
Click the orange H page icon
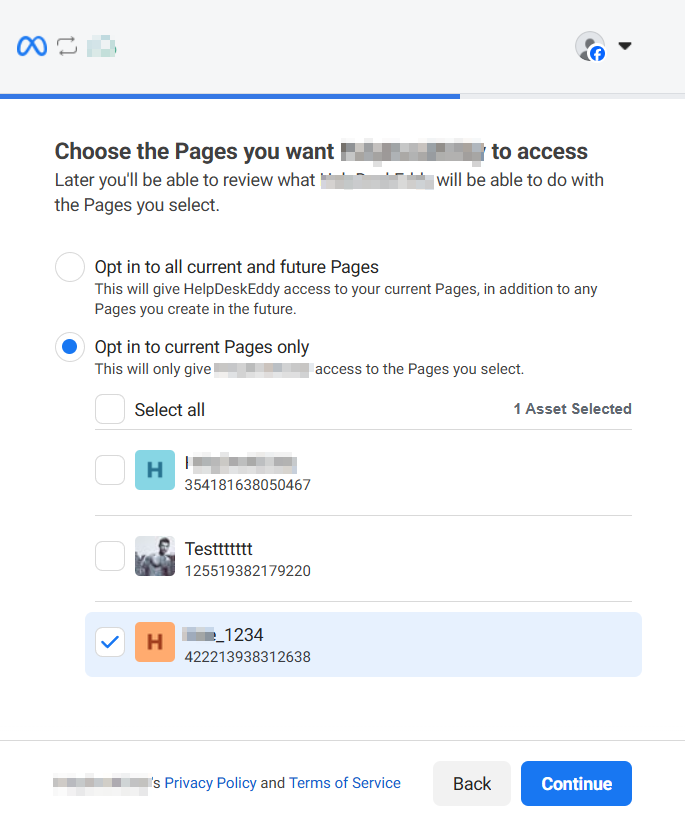pos(155,642)
